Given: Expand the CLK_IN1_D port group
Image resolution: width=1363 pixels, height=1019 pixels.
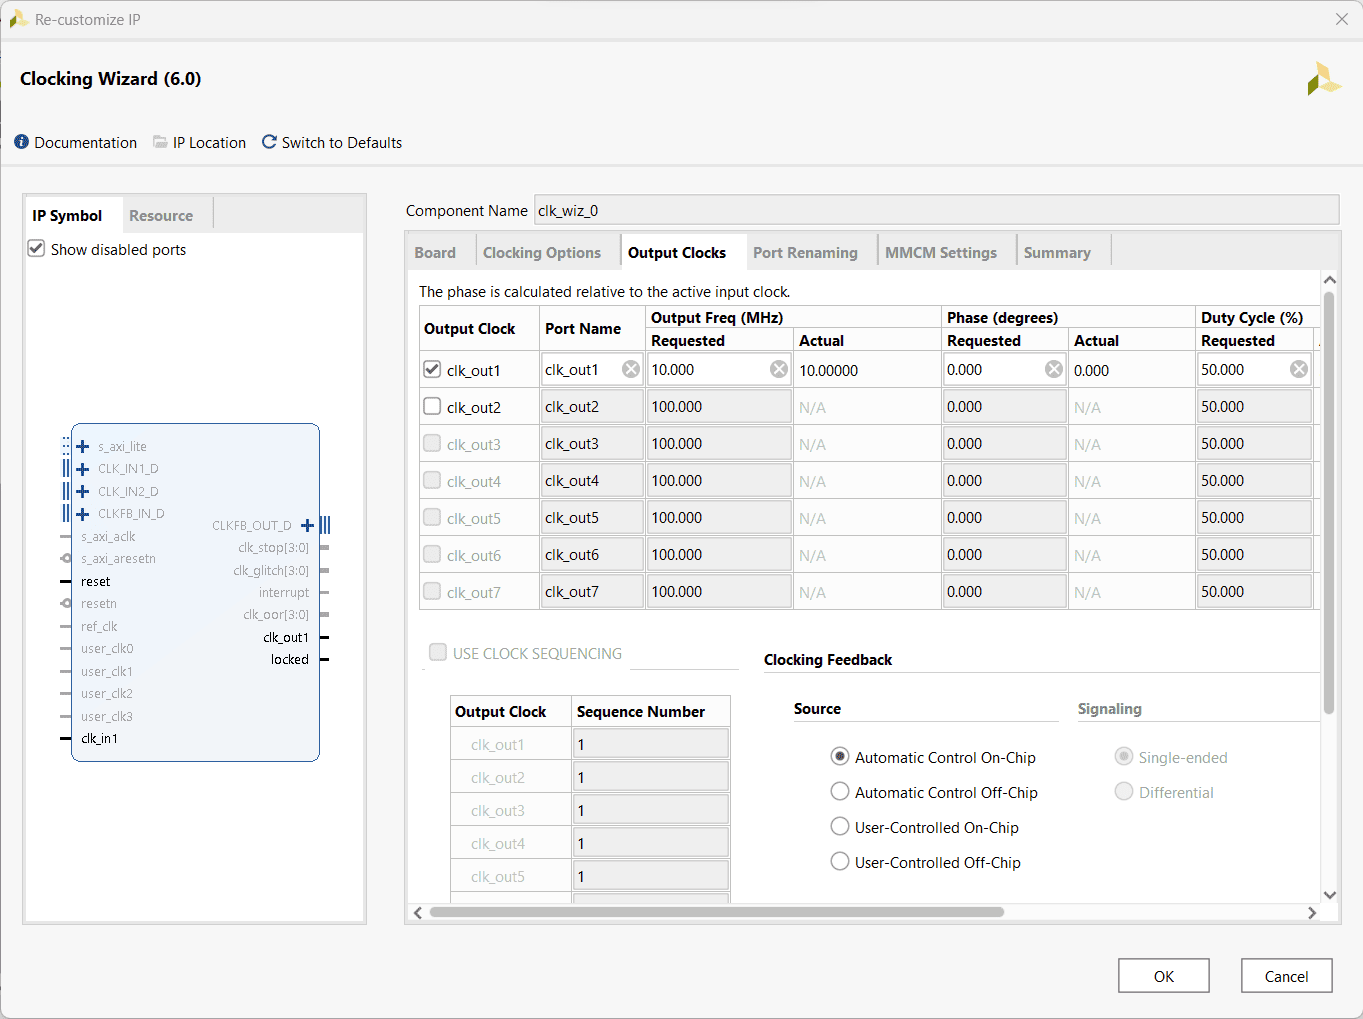Looking at the screenshot, I should click(x=83, y=468).
